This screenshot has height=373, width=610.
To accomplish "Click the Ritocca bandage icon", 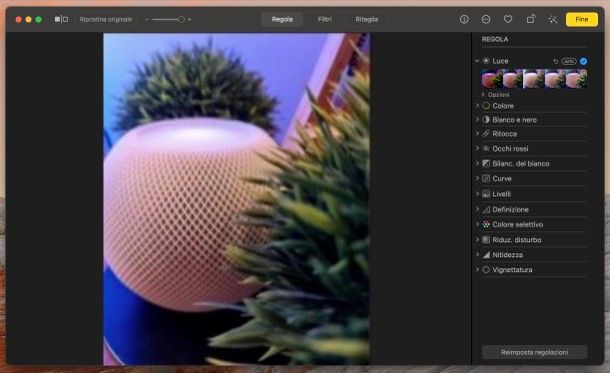I will coord(486,133).
